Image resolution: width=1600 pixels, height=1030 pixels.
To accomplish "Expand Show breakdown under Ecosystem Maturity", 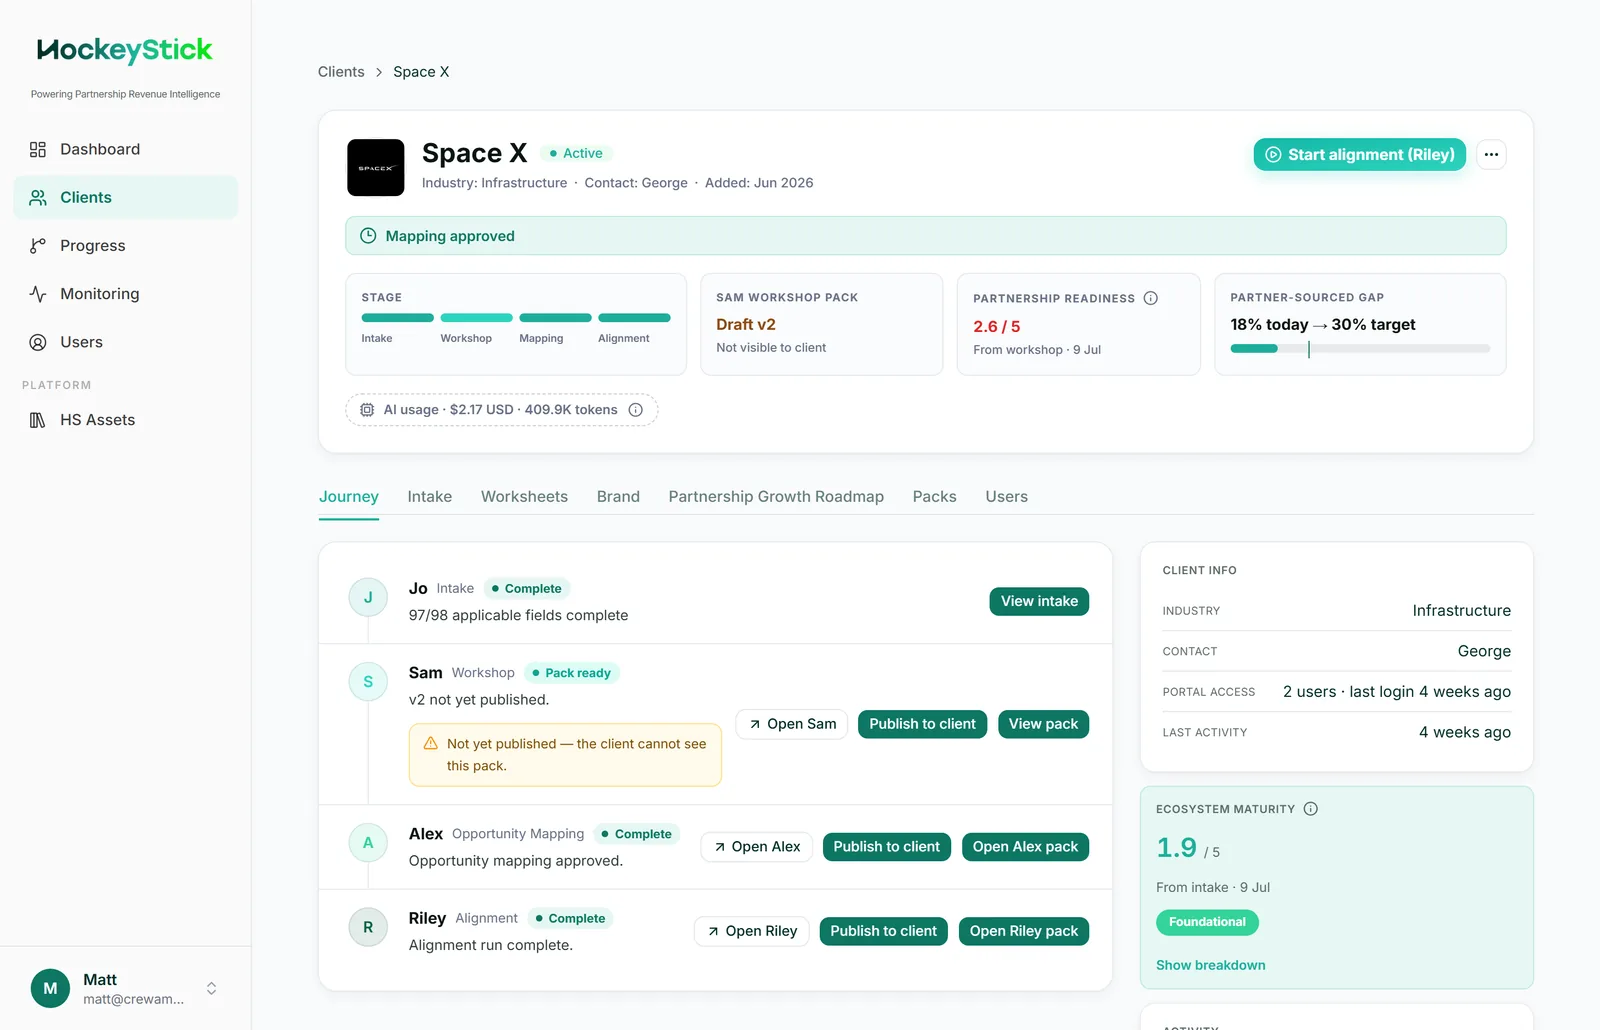I will [x=1210, y=965].
